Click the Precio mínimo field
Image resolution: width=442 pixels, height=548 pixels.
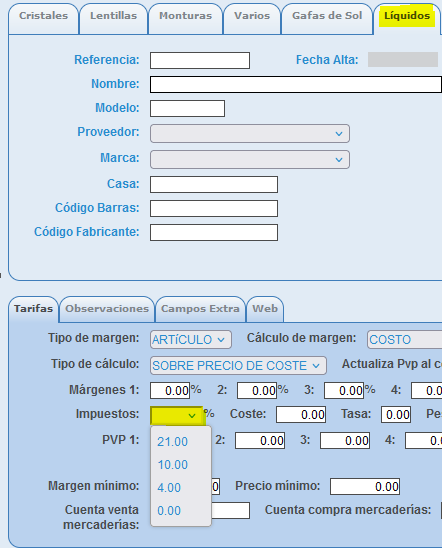tap(365, 486)
